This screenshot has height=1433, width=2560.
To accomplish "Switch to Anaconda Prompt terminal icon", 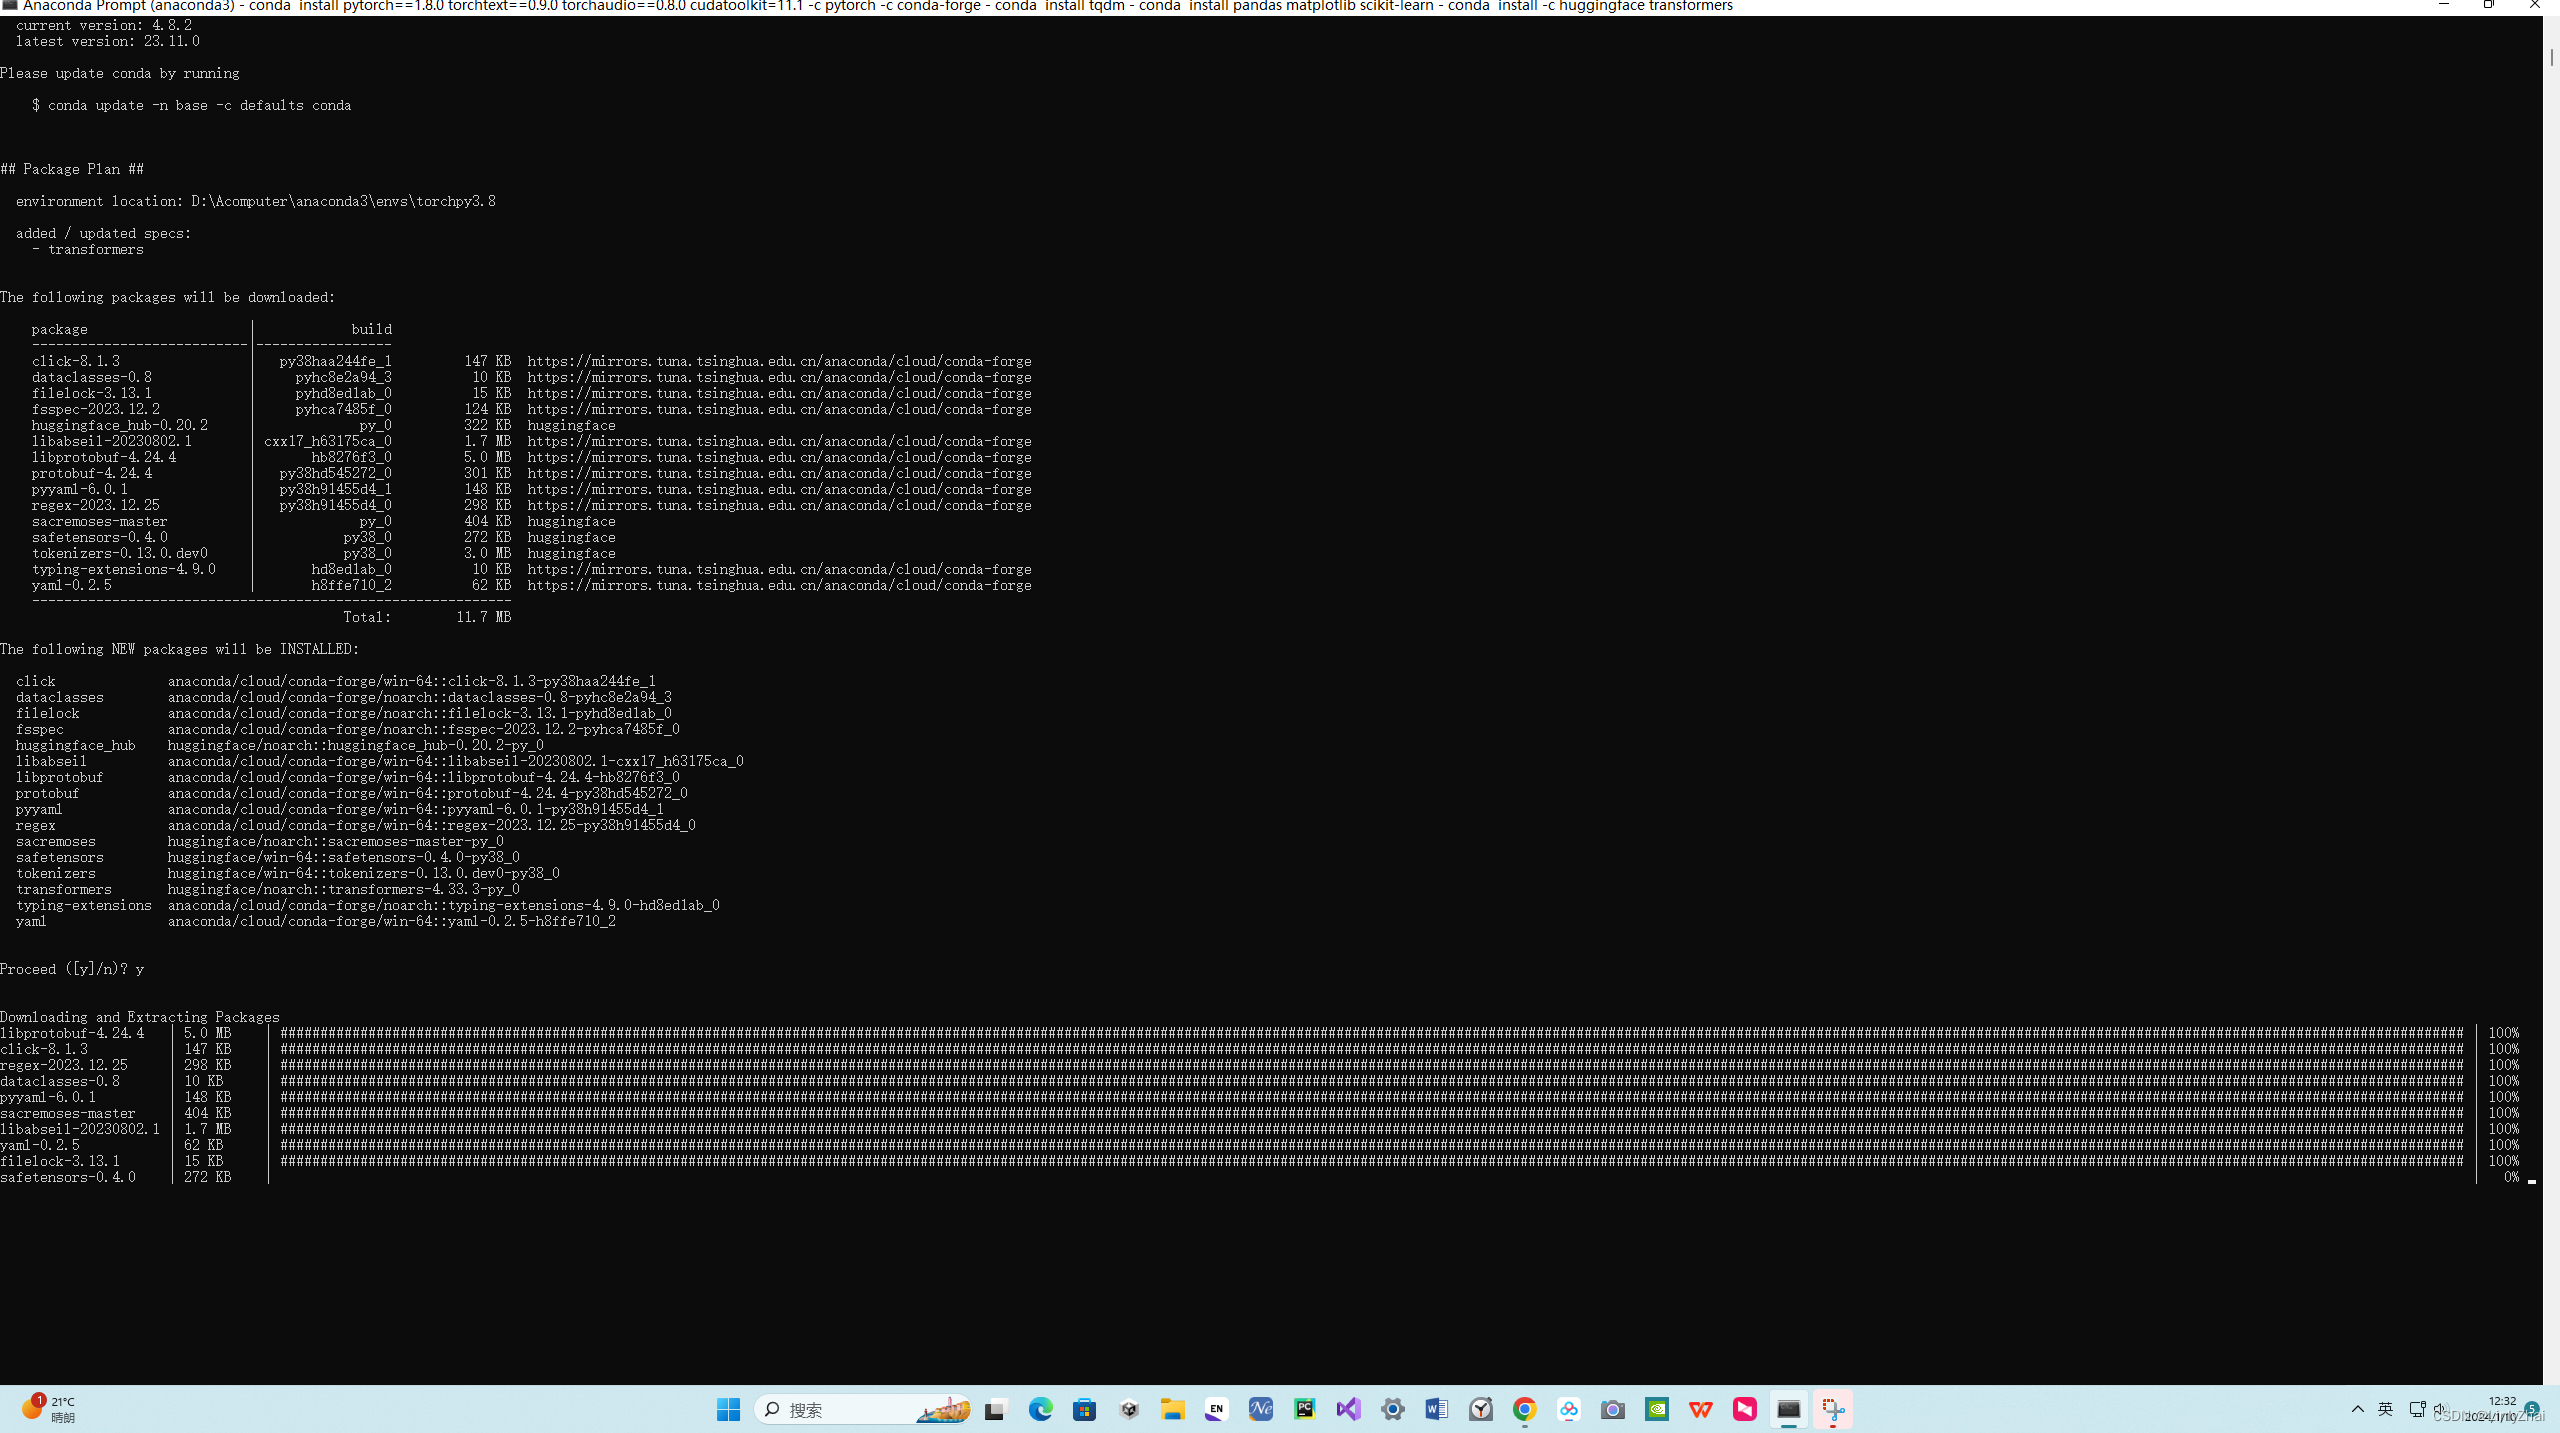I will (x=1788, y=1409).
